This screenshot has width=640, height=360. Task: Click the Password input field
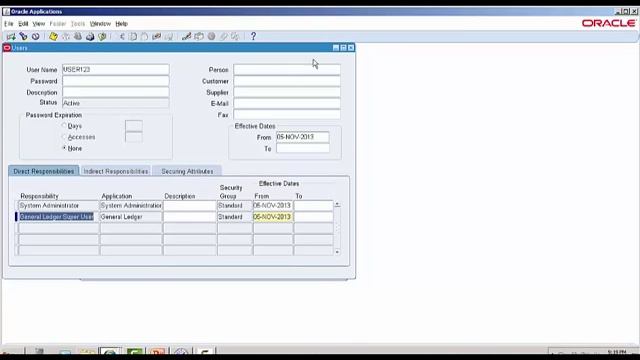pos(116,81)
